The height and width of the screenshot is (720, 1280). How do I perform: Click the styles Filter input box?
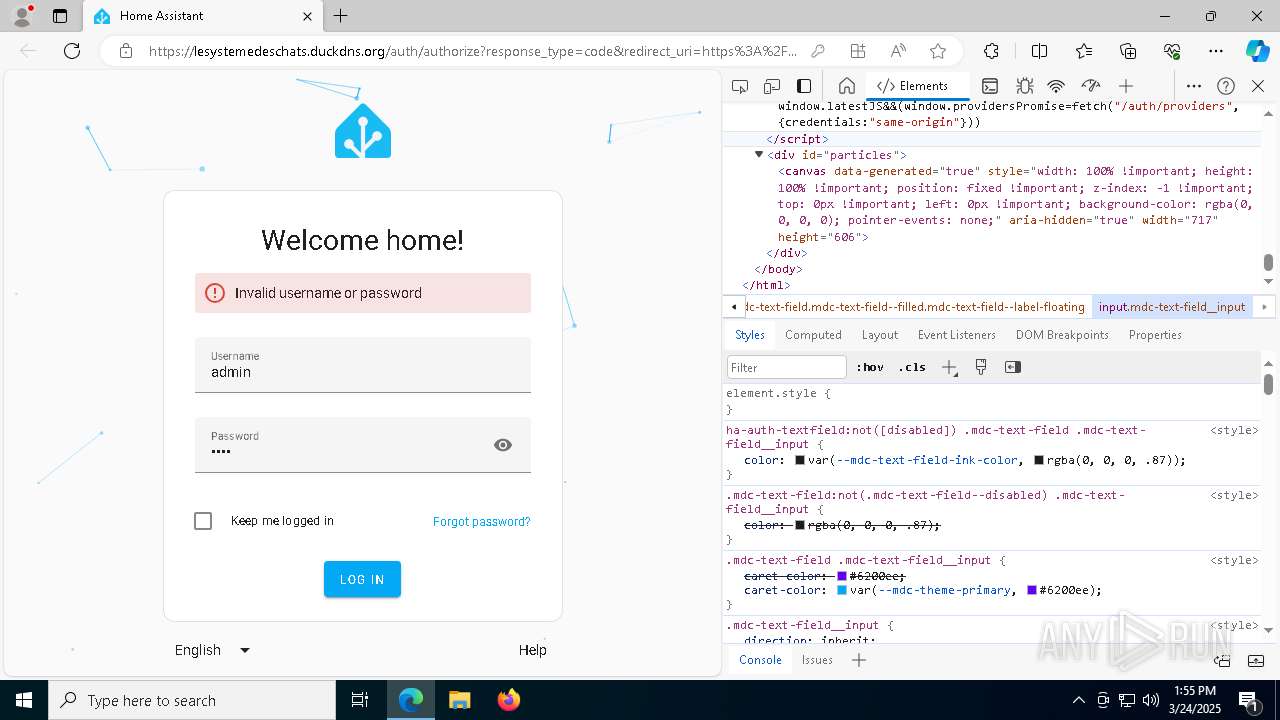pos(787,367)
